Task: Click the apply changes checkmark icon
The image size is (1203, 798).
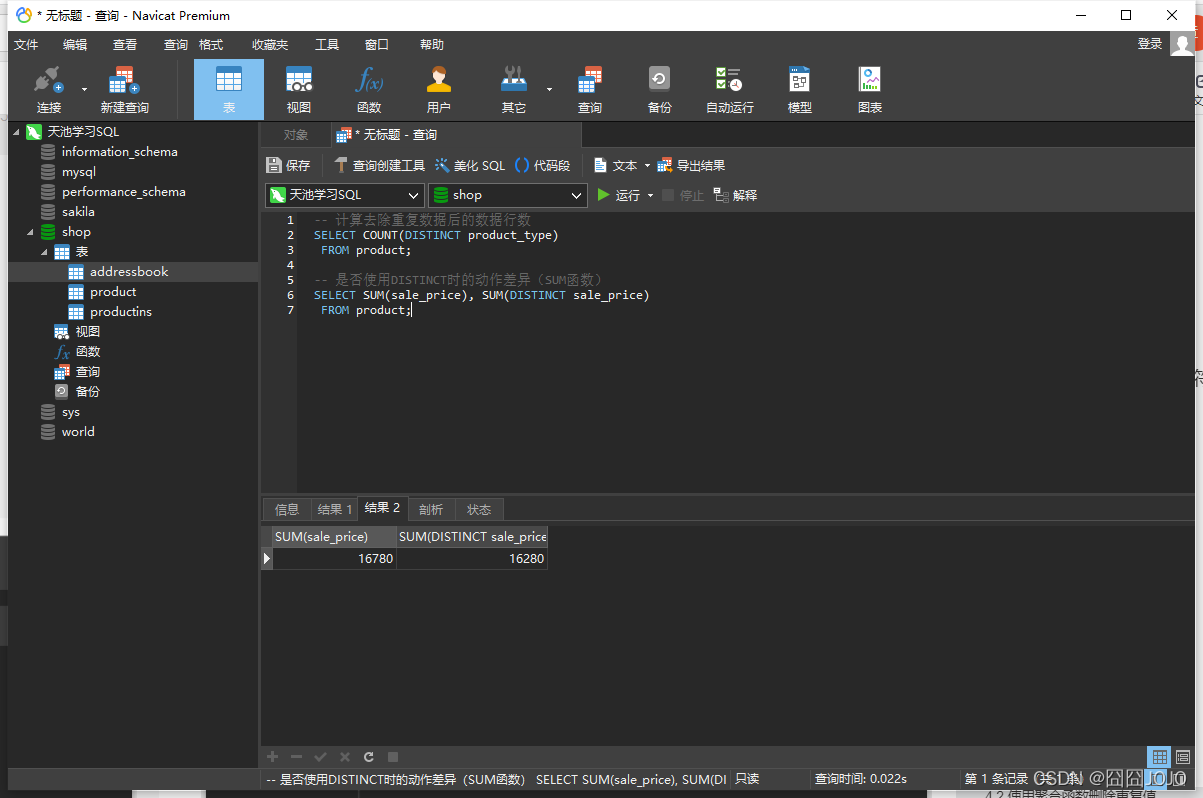Action: [x=320, y=757]
